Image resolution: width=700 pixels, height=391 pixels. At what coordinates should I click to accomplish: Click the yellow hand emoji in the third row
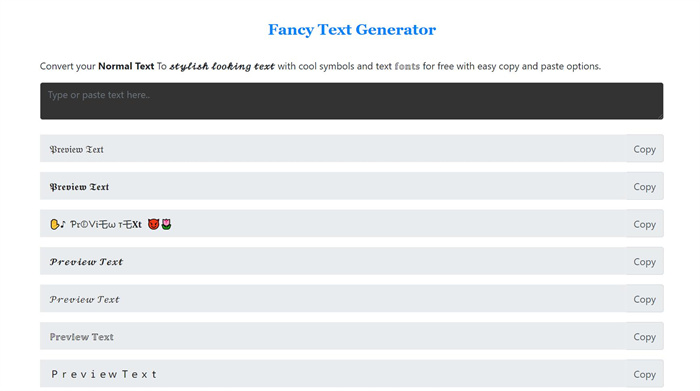54,224
